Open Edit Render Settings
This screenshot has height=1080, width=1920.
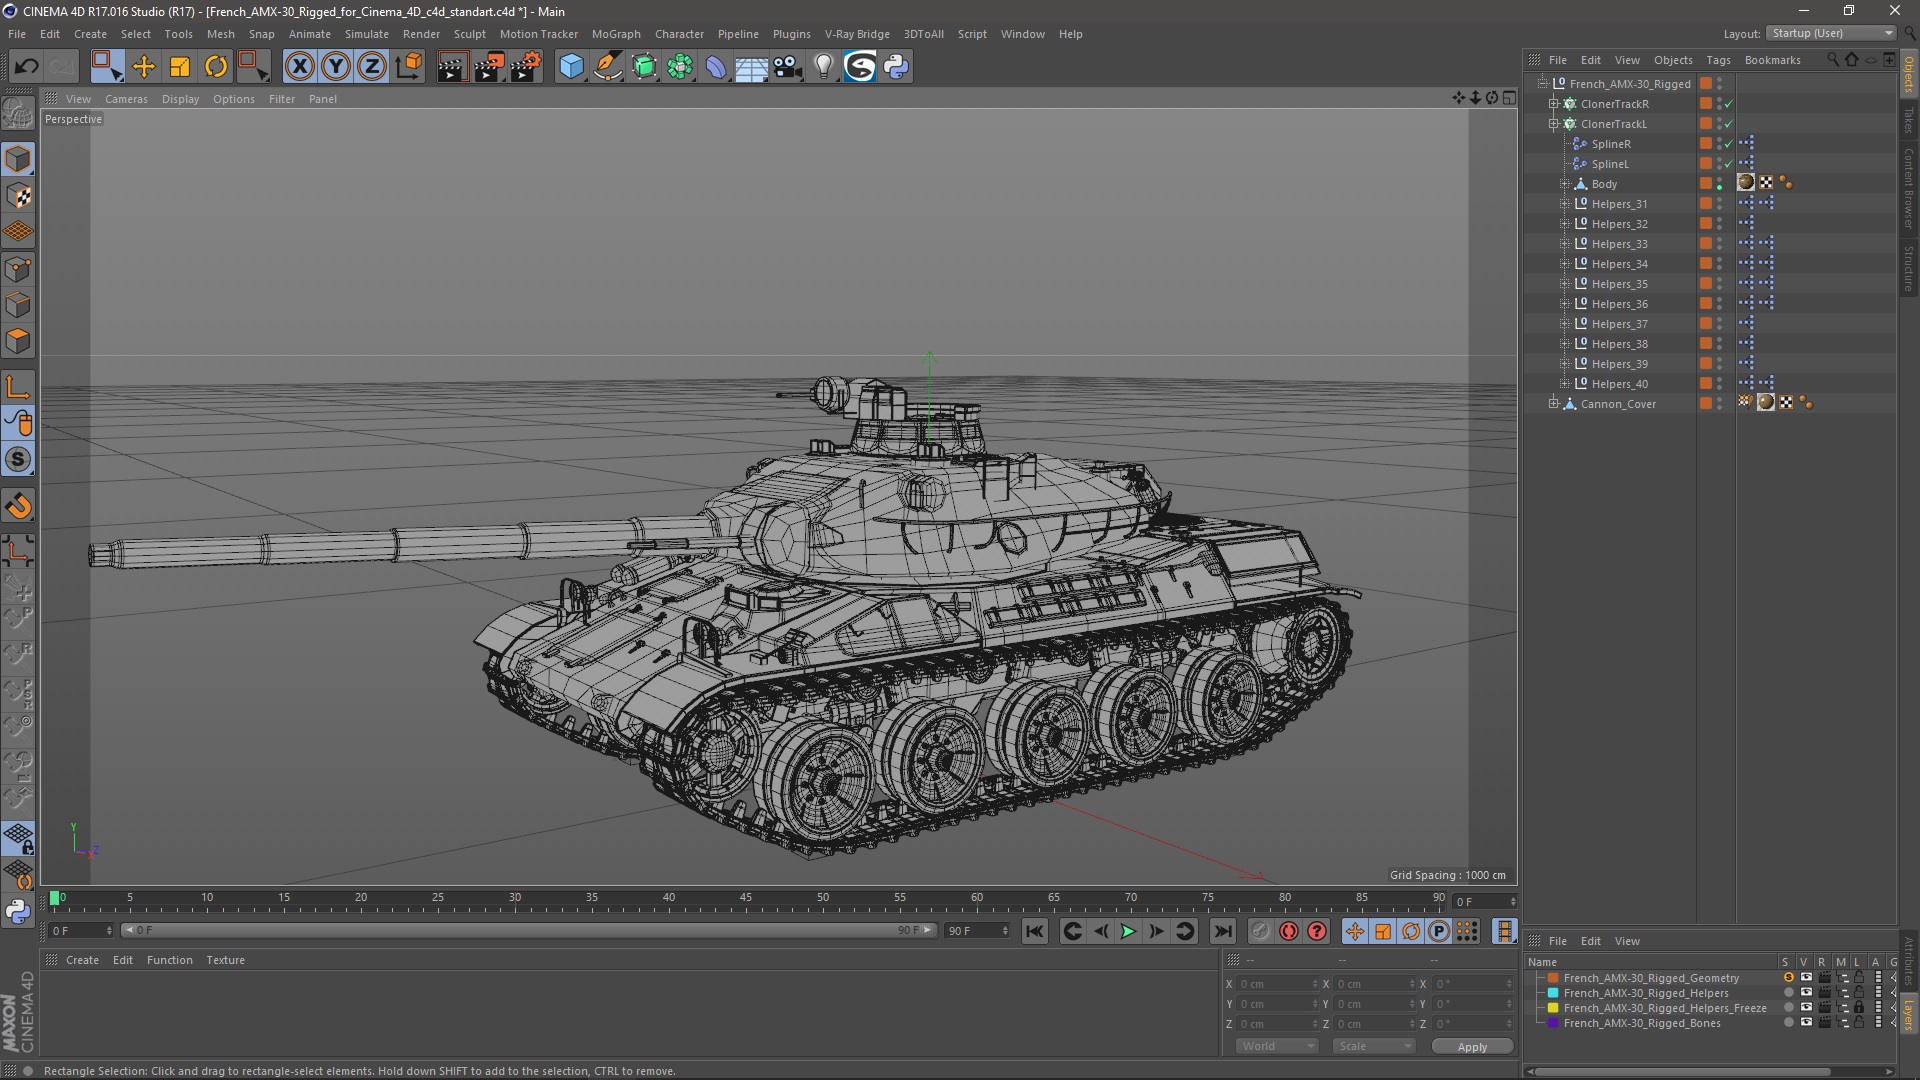click(x=526, y=67)
